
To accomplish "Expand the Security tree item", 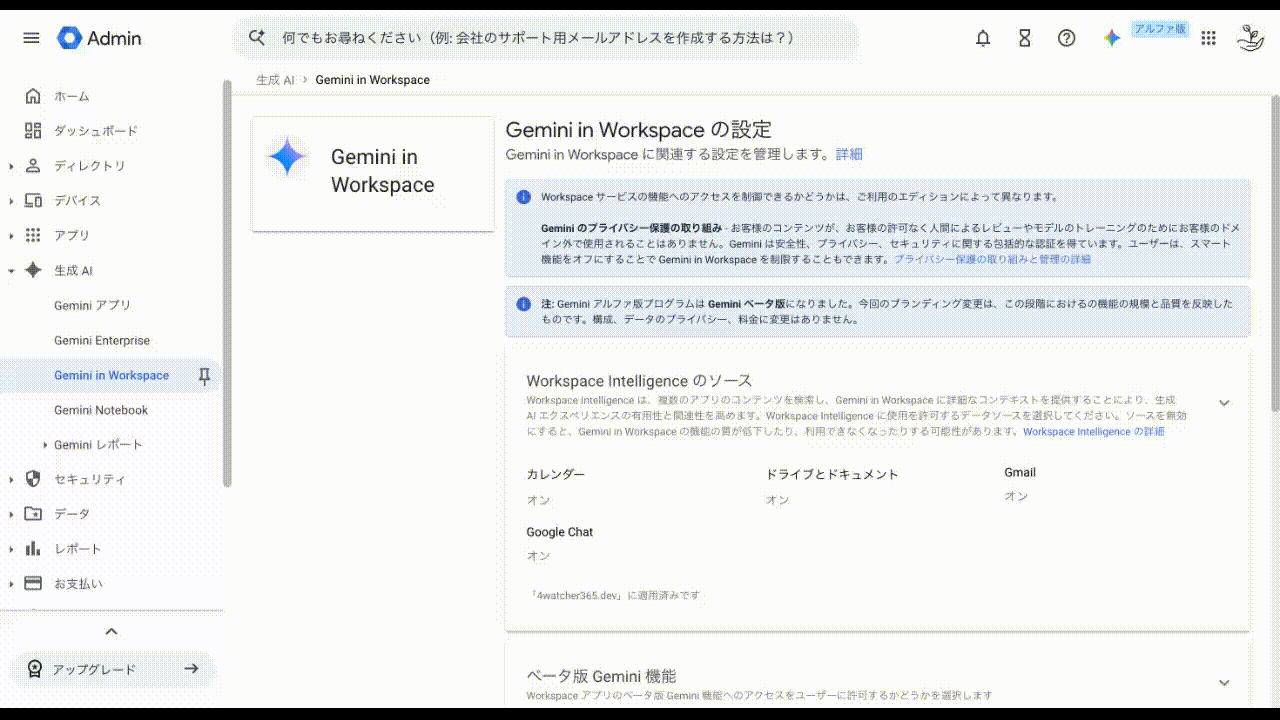I will click(x=11, y=479).
